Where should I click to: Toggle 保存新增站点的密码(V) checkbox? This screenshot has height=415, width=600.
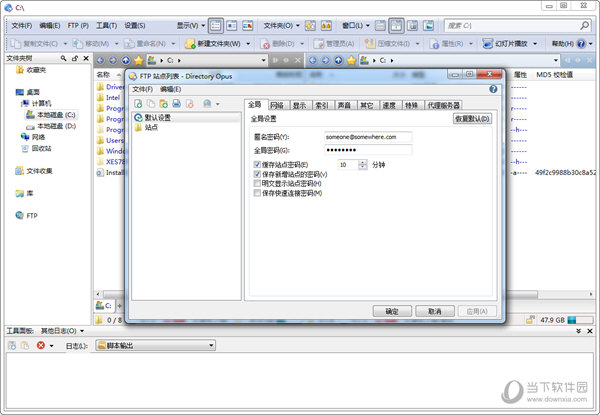click(257, 174)
